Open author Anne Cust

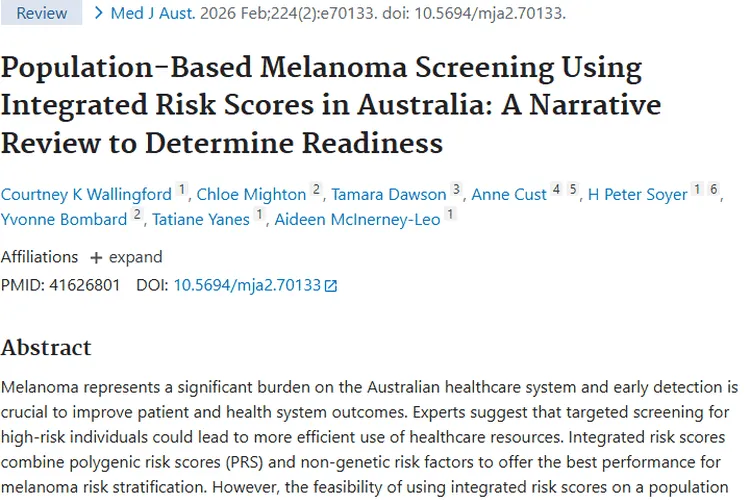click(x=509, y=194)
